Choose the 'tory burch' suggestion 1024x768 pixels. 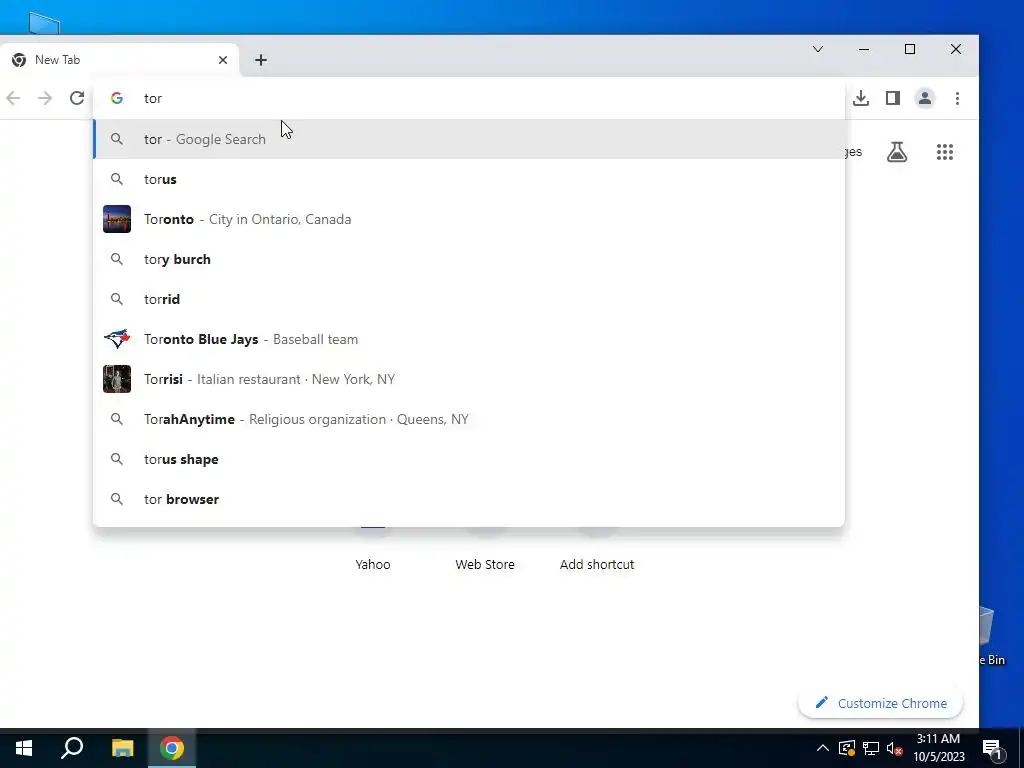469,259
